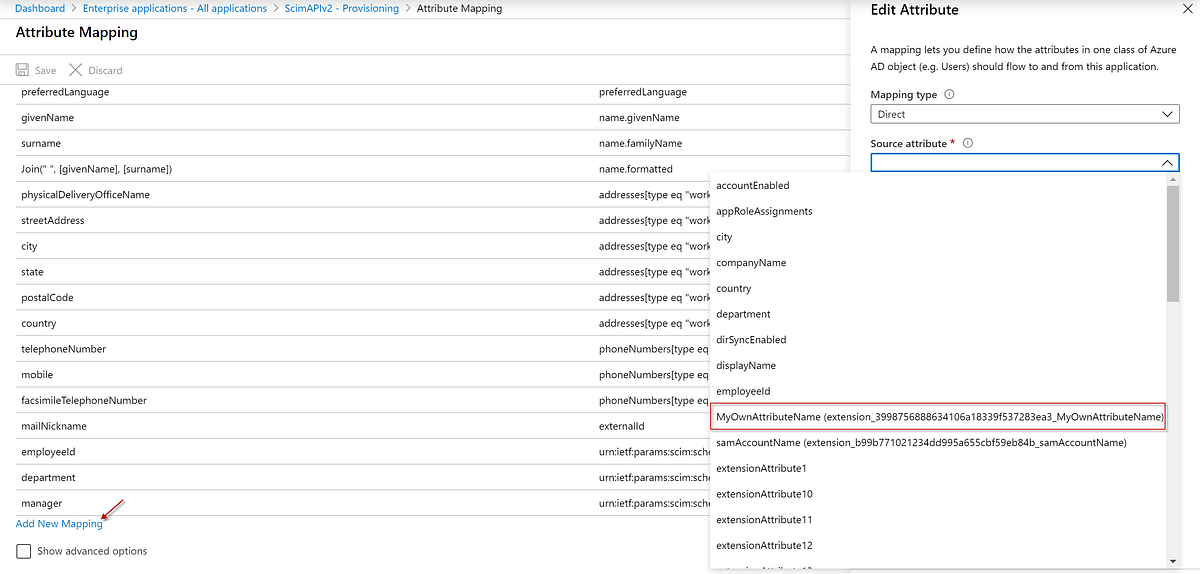Click externalId target attribute cell
The width and height of the screenshot is (1200, 574).
623,426
